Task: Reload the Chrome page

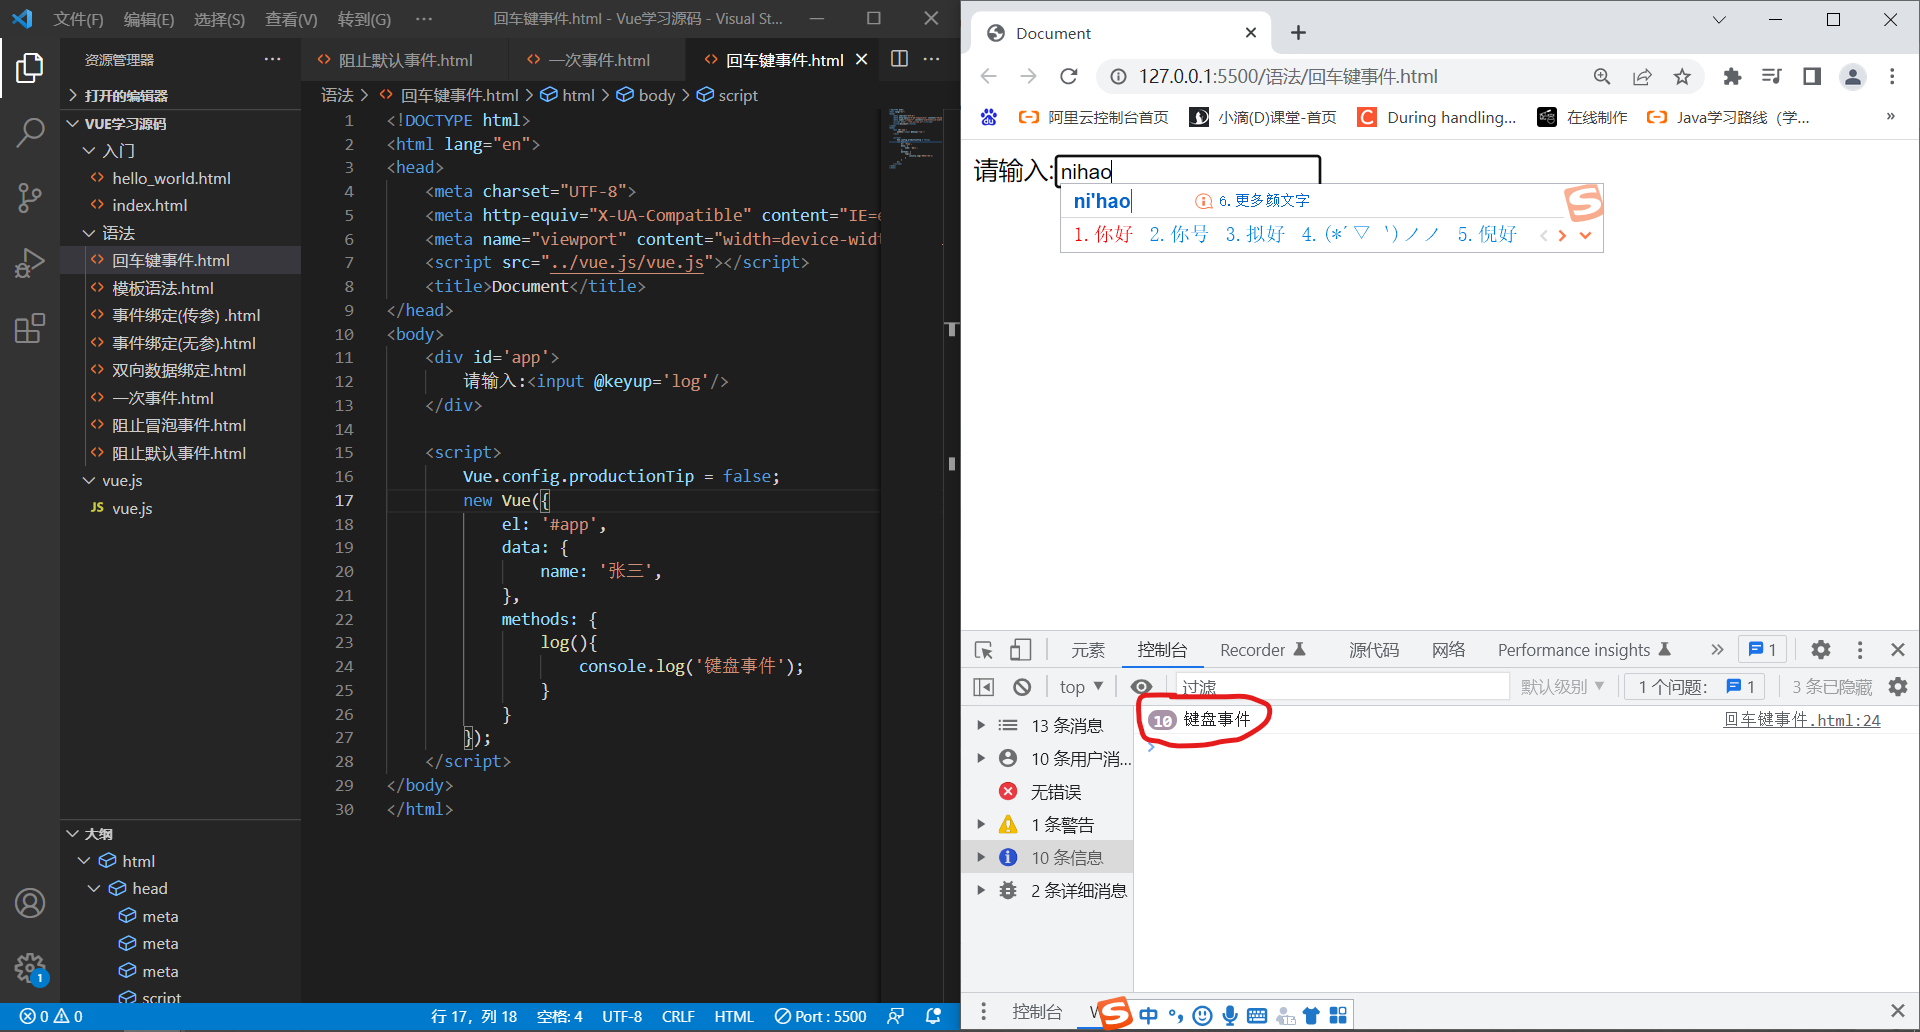Action: (x=1069, y=77)
